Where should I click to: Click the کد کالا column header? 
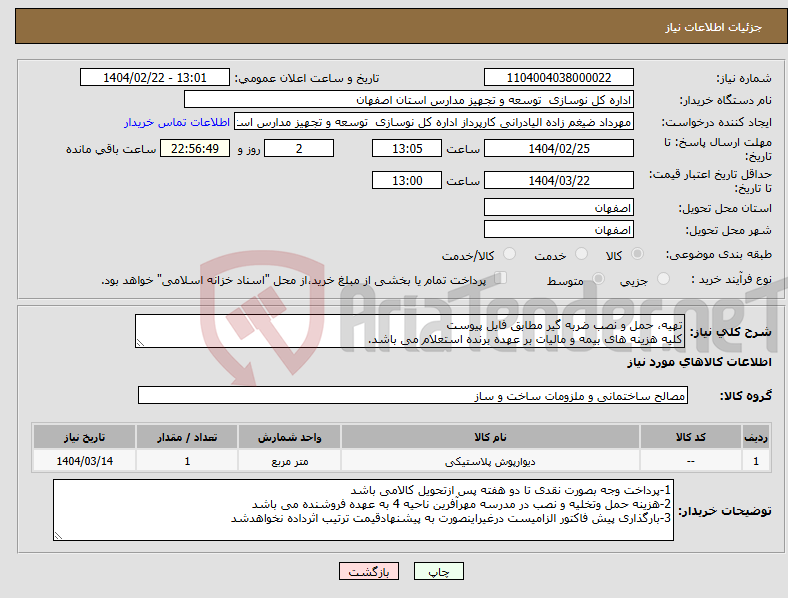(x=691, y=437)
